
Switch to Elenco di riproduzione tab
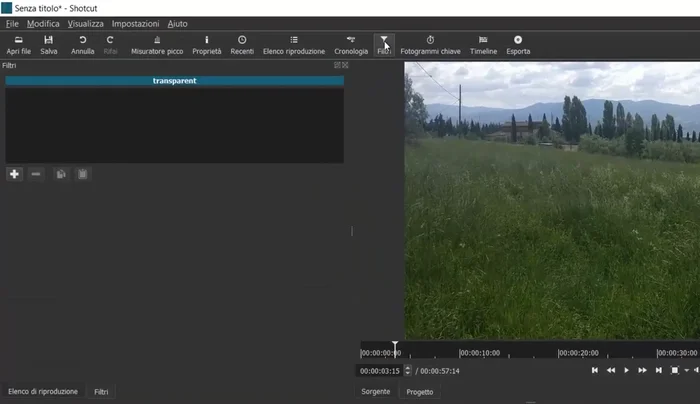coord(43,392)
